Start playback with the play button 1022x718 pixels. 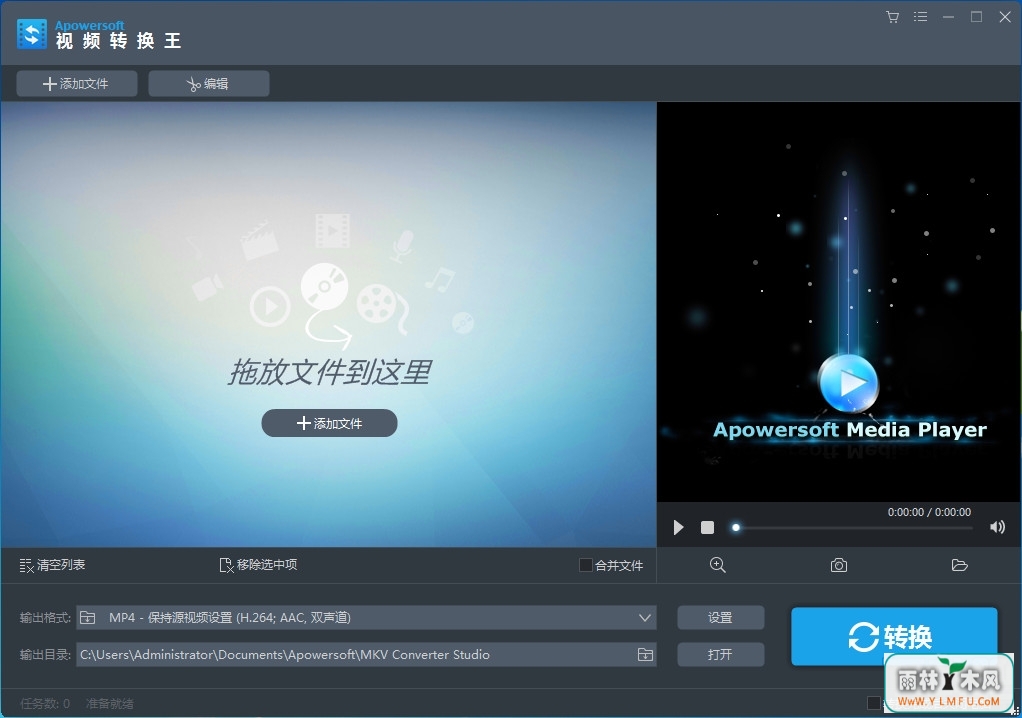(679, 527)
